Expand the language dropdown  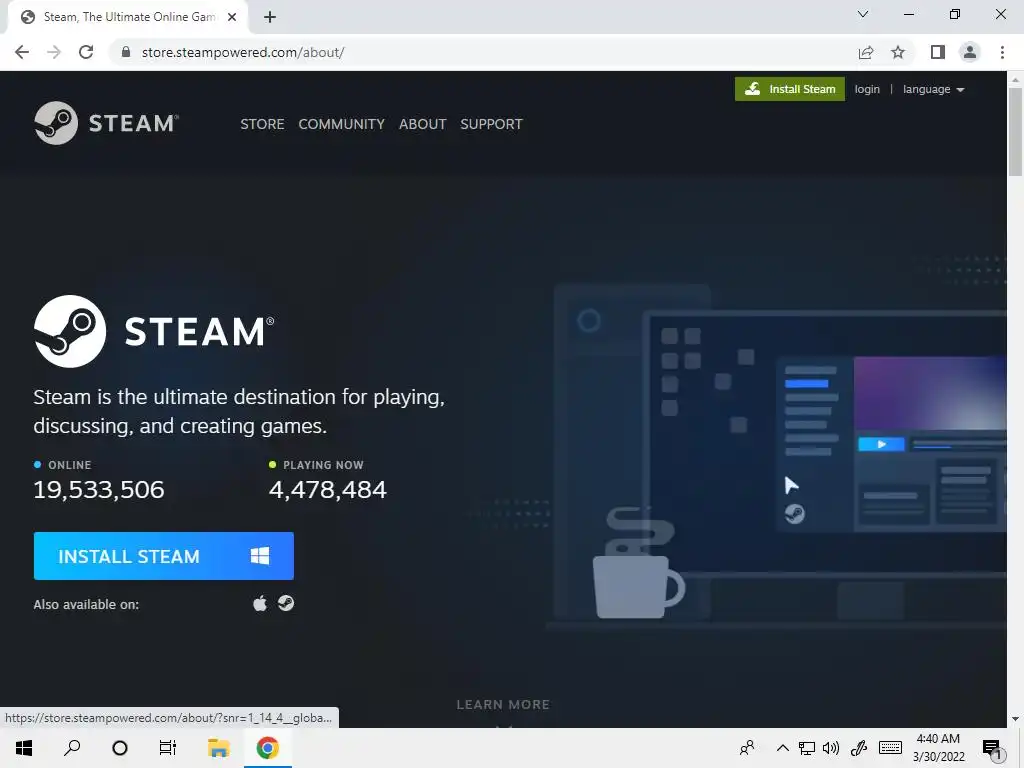(x=933, y=89)
